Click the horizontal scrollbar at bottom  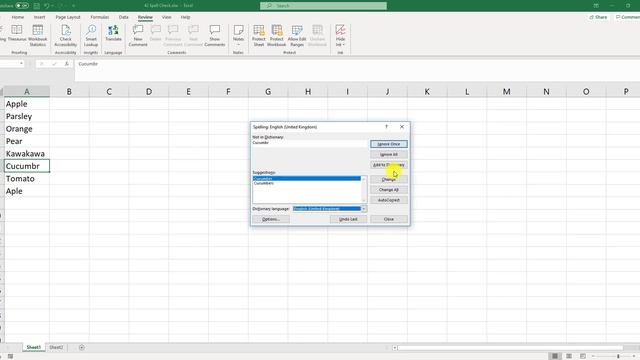[510, 348]
